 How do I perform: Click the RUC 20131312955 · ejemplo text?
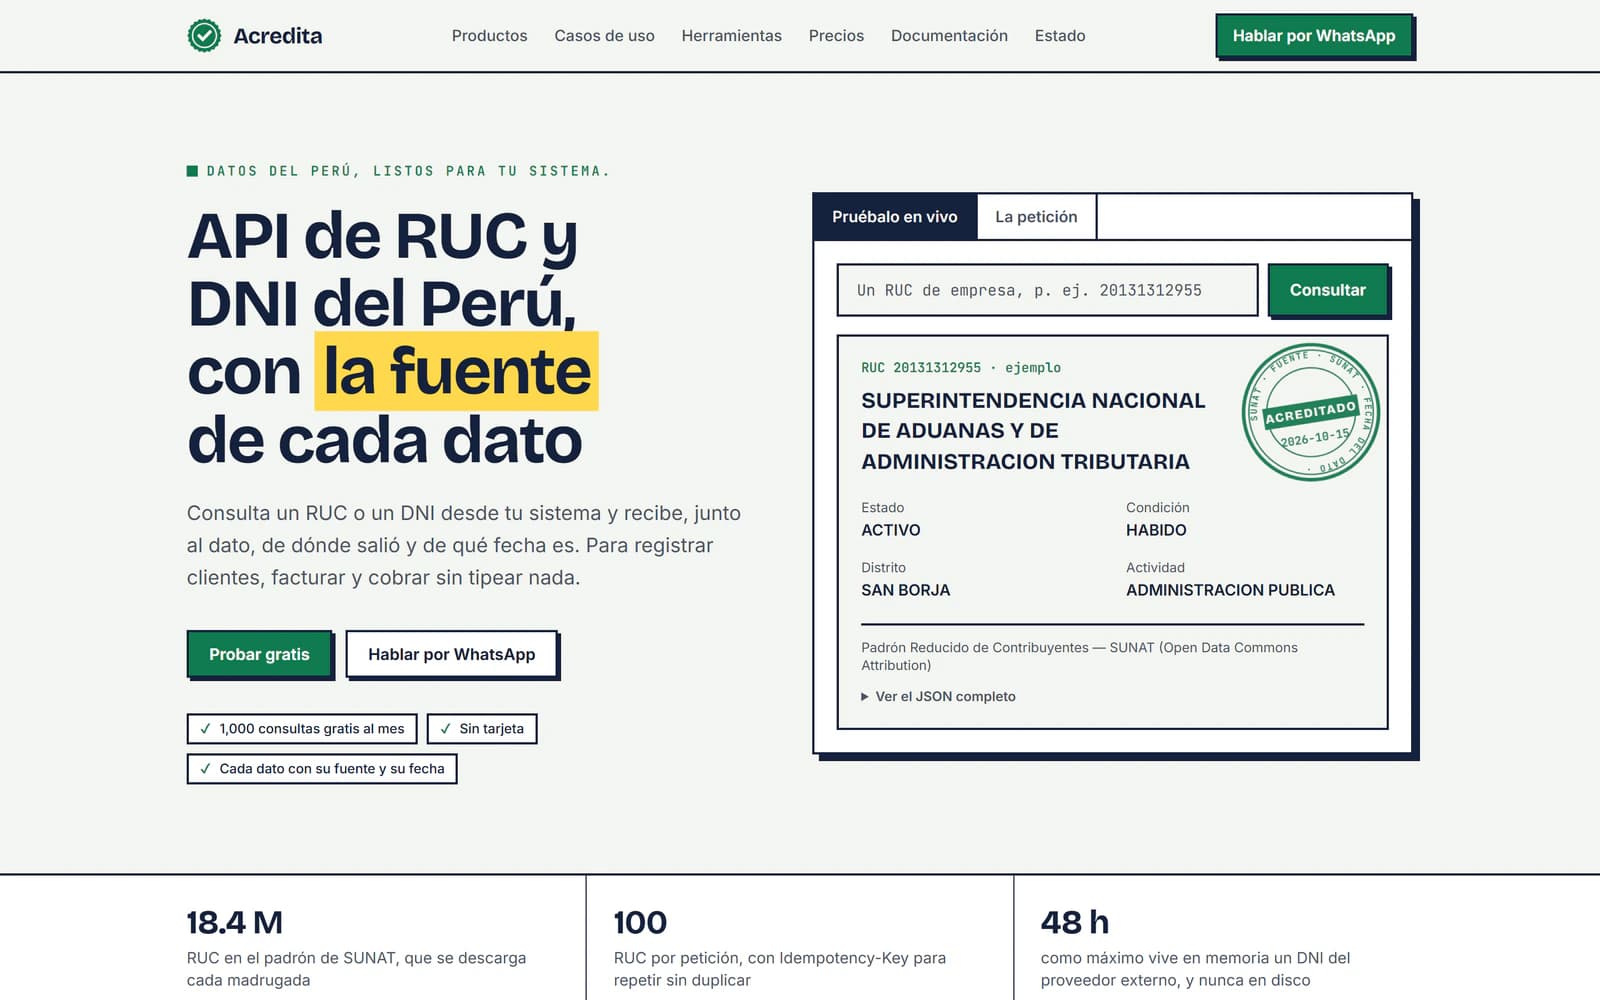pos(961,368)
